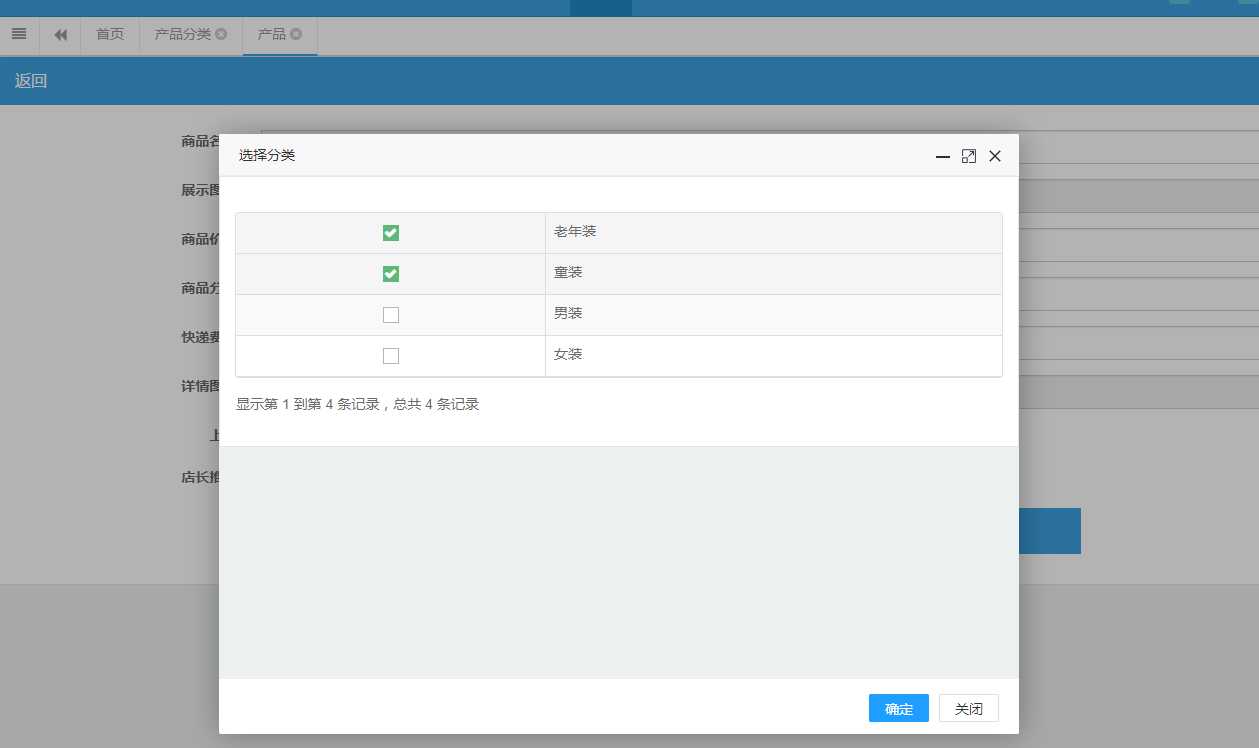Select the 女装 category name cell

pyautogui.click(x=774, y=356)
